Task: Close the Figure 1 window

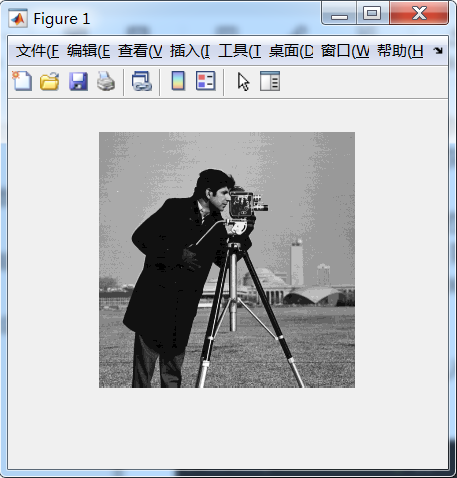Action: pyautogui.click(x=419, y=13)
